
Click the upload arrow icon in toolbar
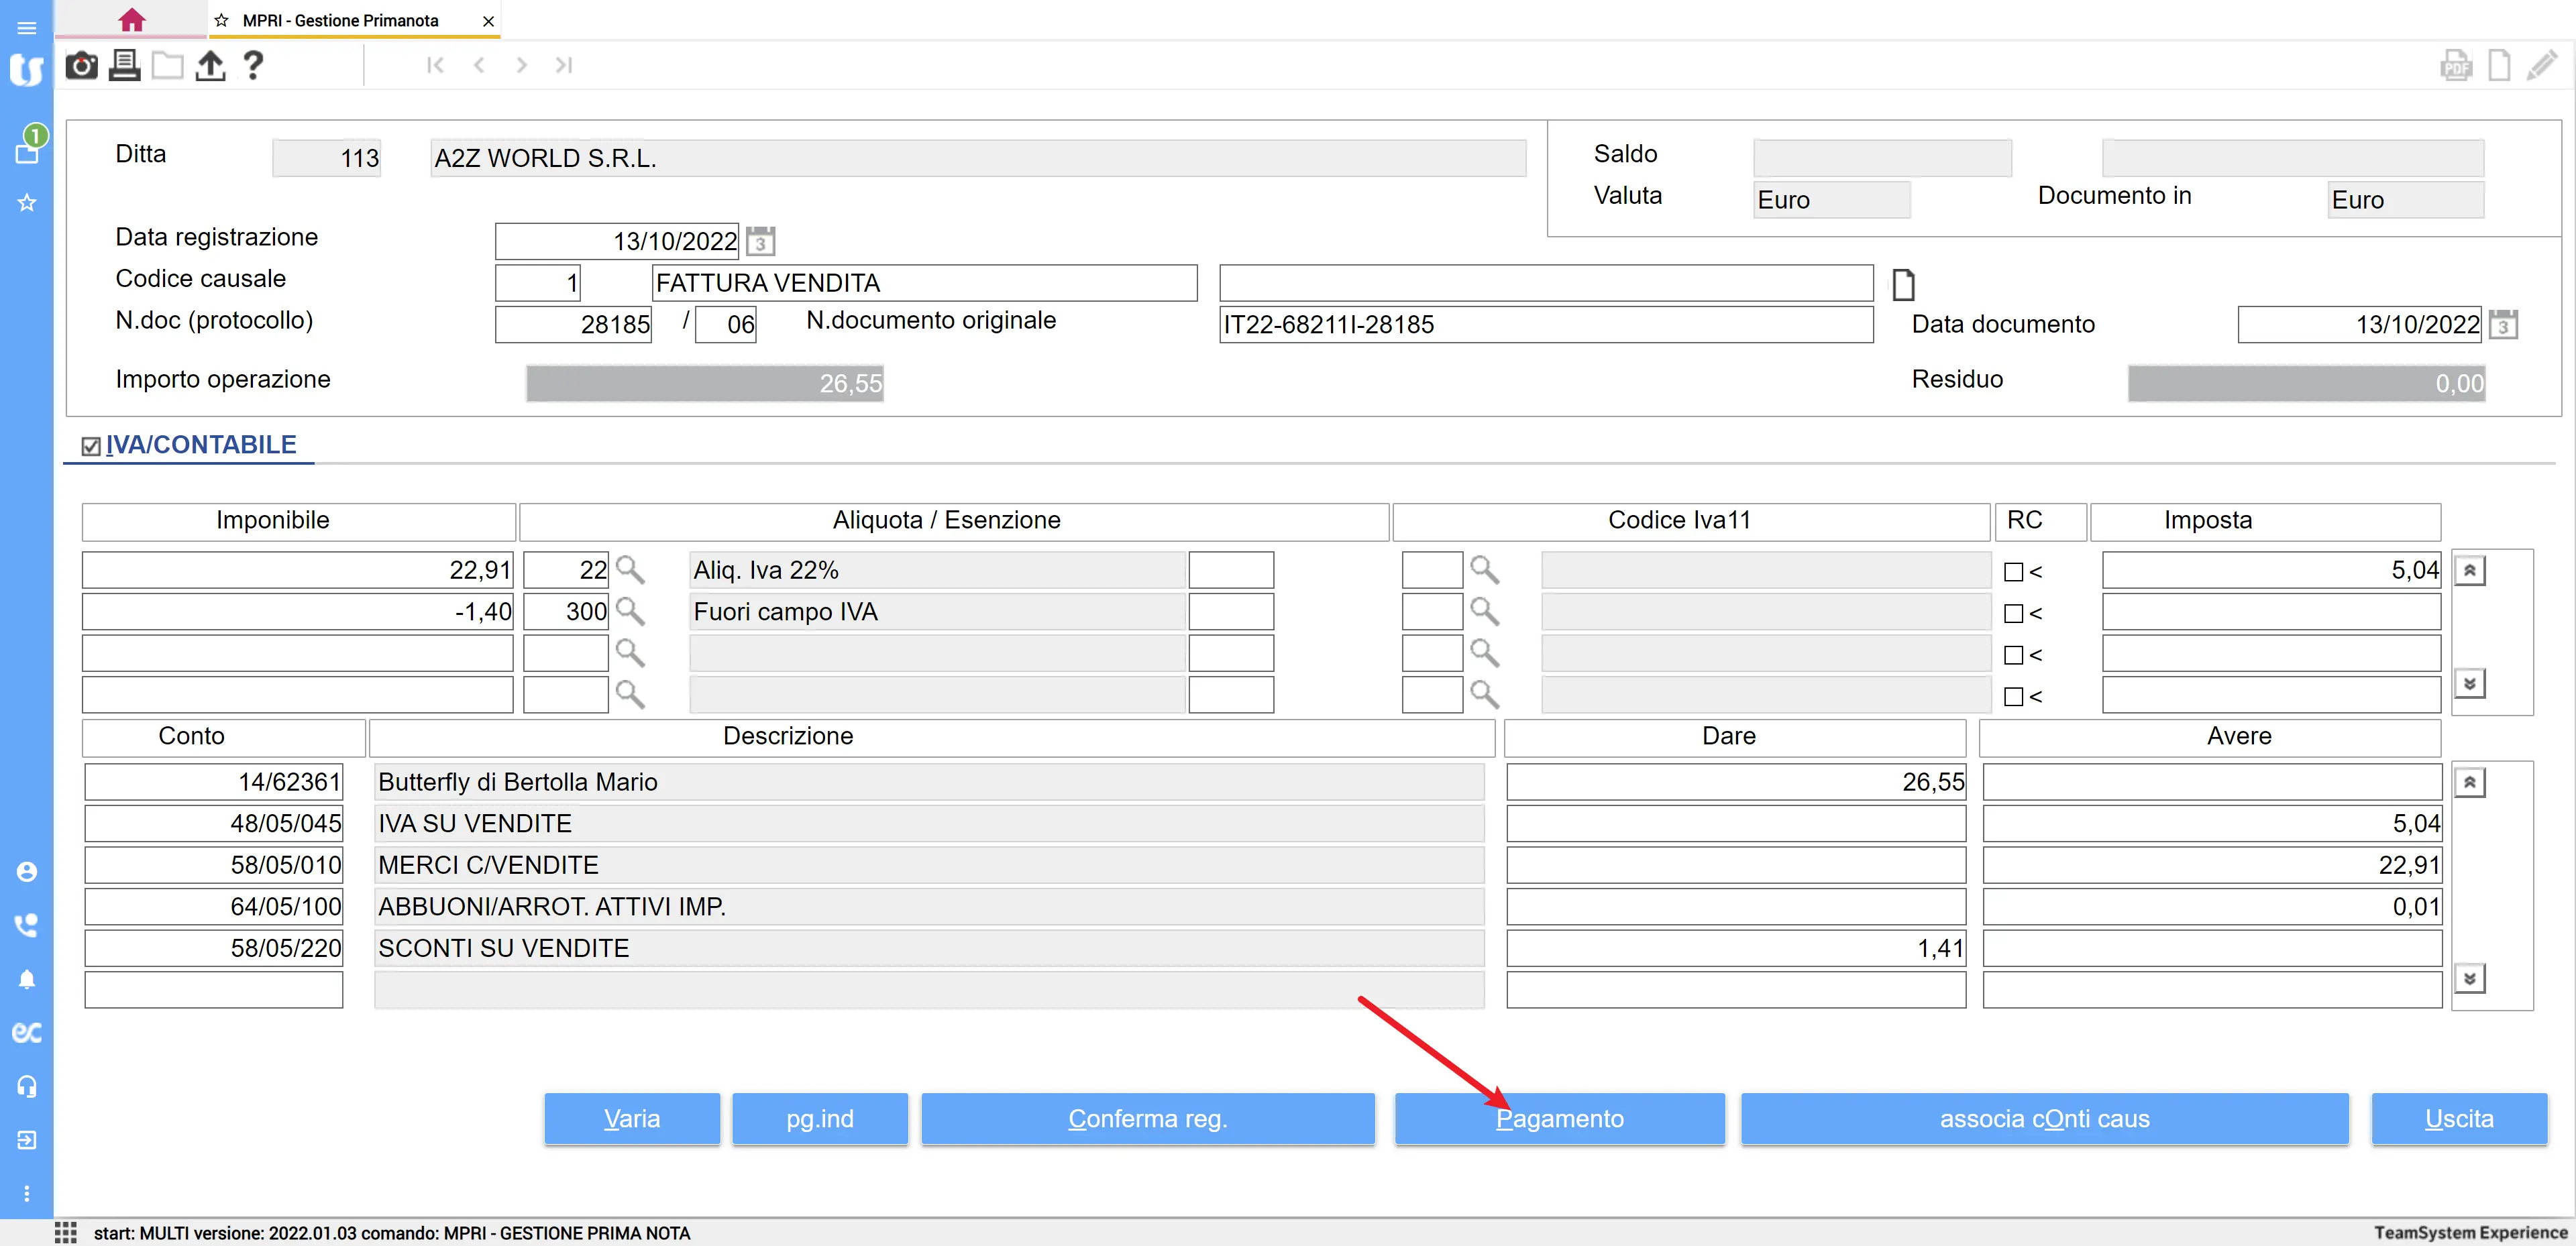(x=210, y=66)
